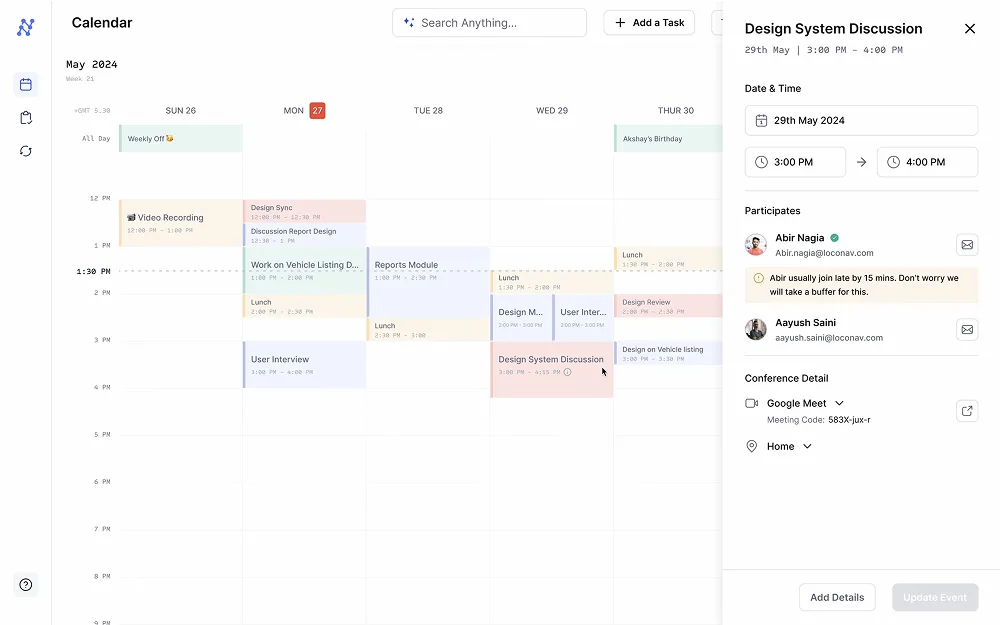Expand the Home location dropdown
This screenshot has height=625, width=1000.
807,446
